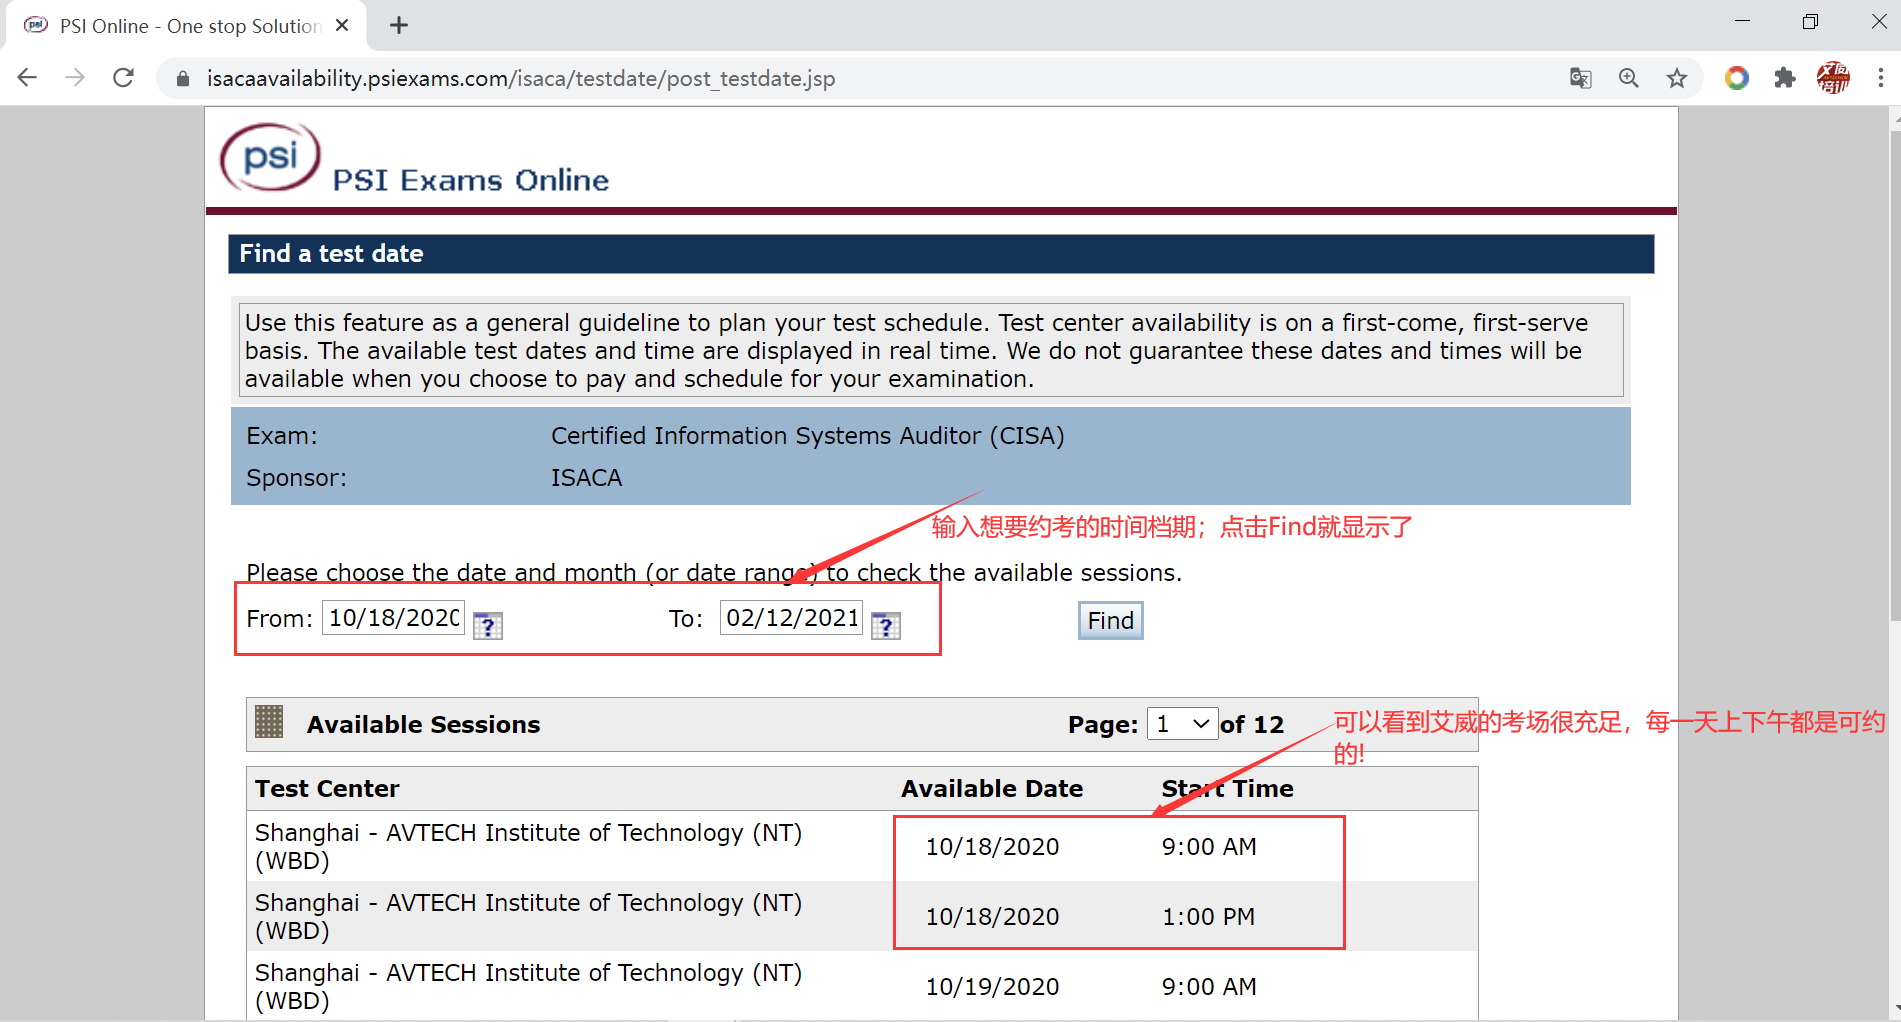
Task: Minimize the browser window
Action: pos(1742,22)
